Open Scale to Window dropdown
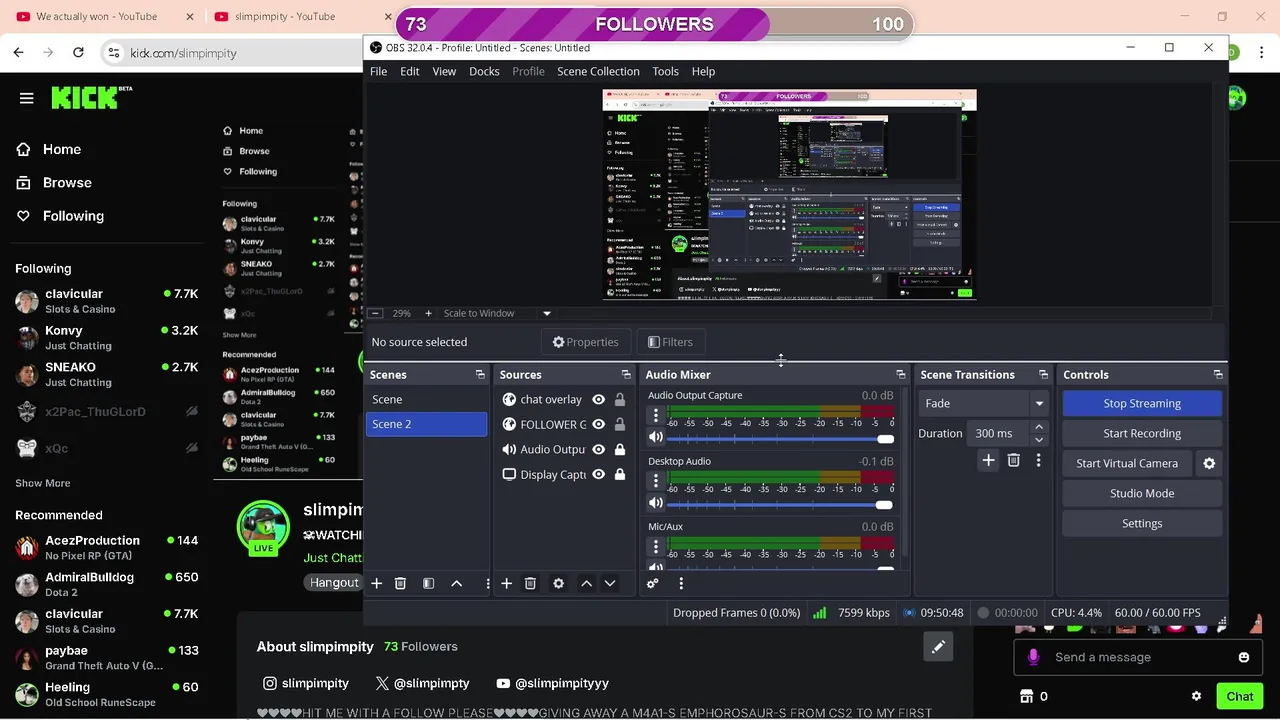This screenshot has width=1280, height=720. (x=497, y=313)
